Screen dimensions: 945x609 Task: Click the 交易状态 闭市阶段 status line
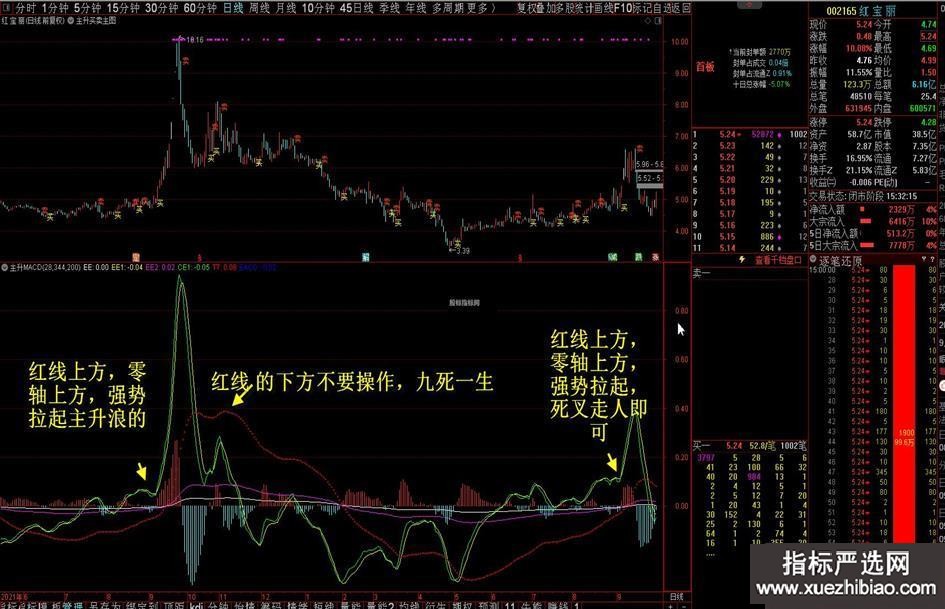coord(863,196)
